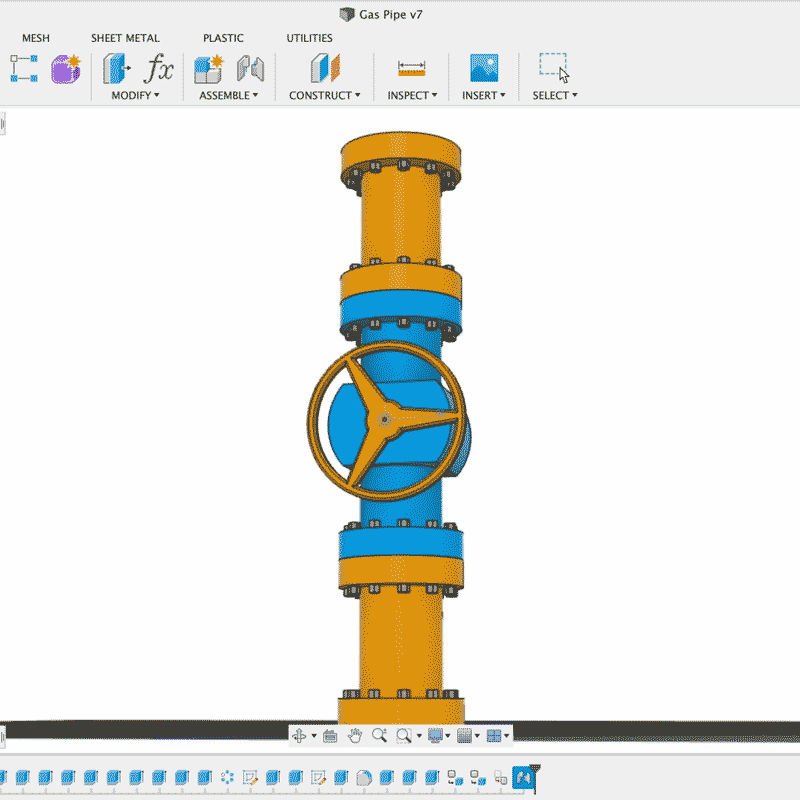Click the Zoom magnifier in navigation bar
The width and height of the screenshot is (800, 800).
379,736
